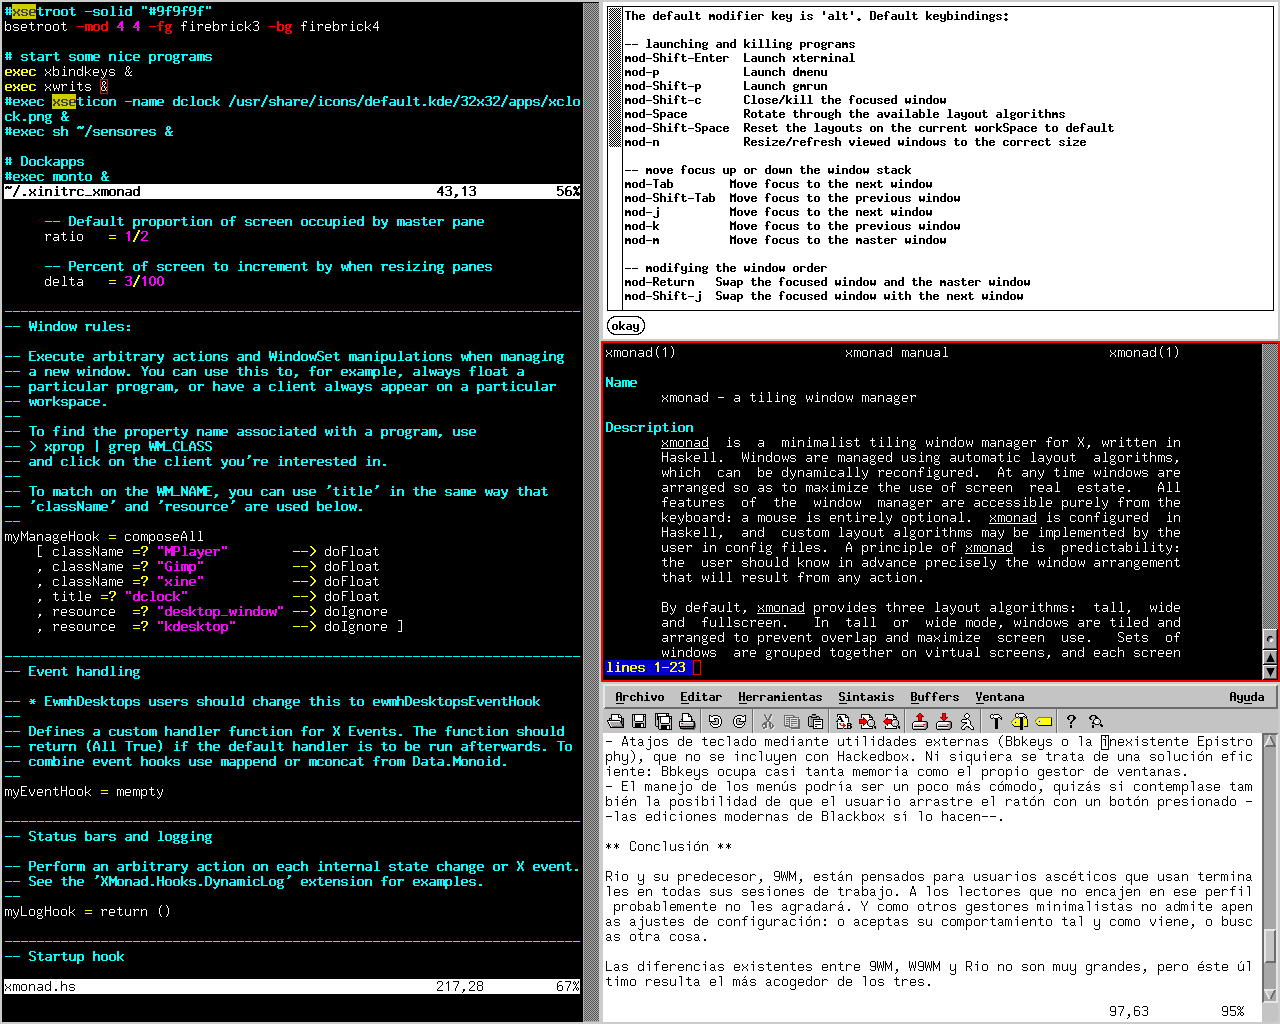The image size is (1280, 1024).
Task: Click '** Conclusión **' heading in GVim
Action: (669, 847)
